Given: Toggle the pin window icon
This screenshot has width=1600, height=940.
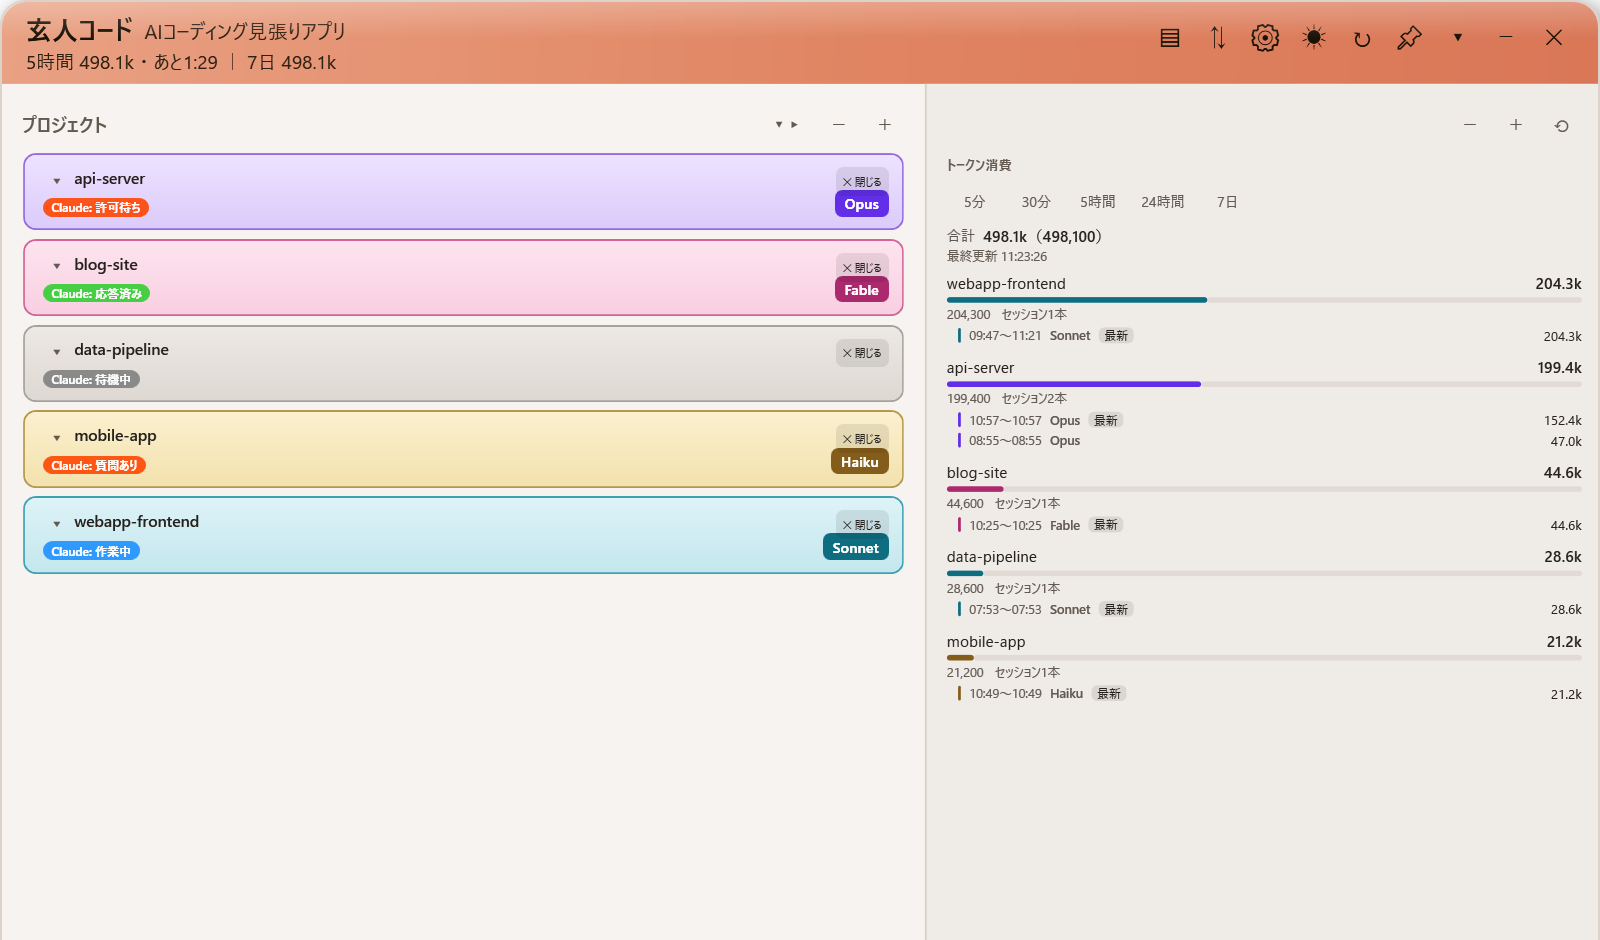Looking at the screenshot, I should coord(1409,39).
